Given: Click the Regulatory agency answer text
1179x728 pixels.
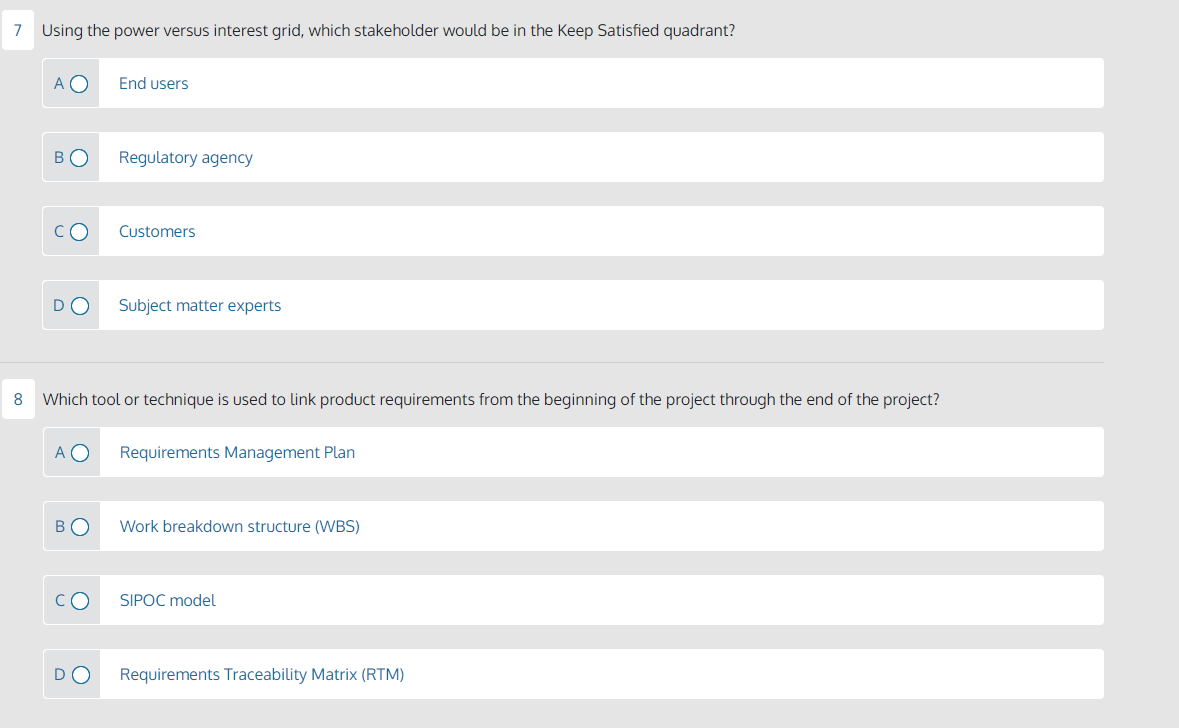Looking at the screenshot, I should tap(185, 157).
